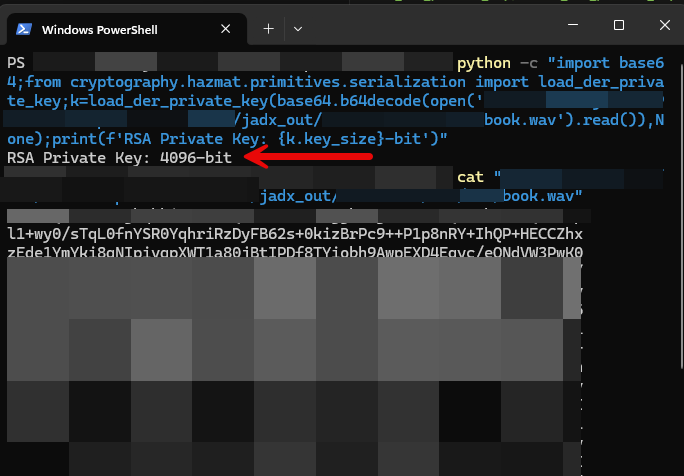Click the '/jadx_out/' text in the python command

click(278, 120)
